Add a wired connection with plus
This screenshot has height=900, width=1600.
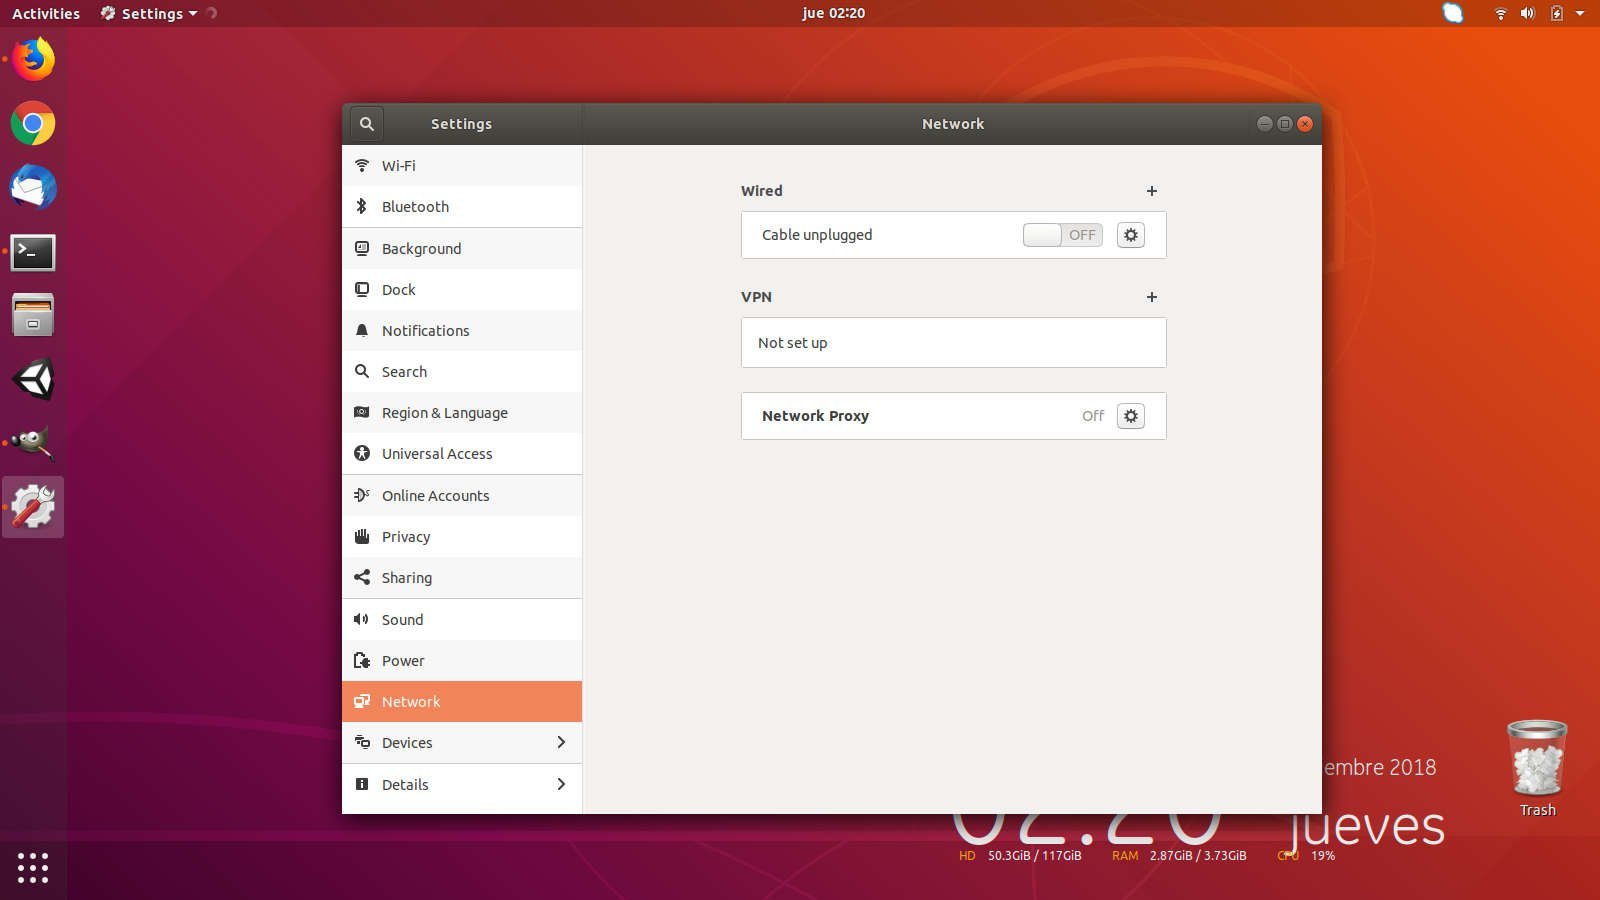[x=1152, y=191]
